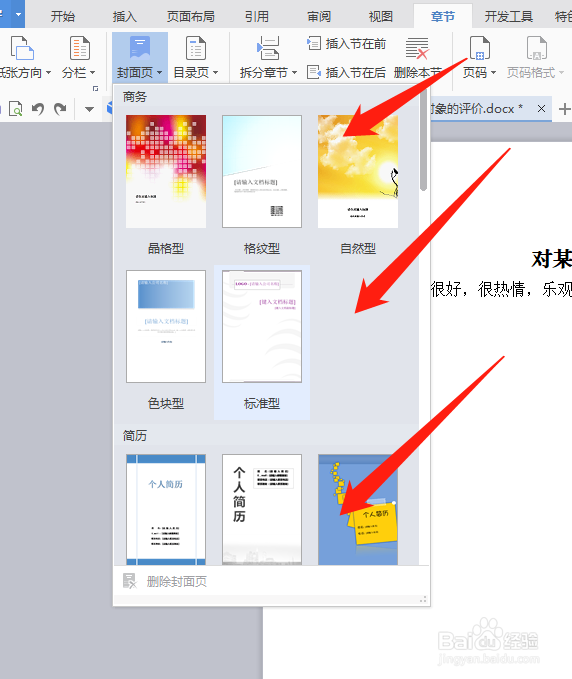Click the 晶格型 caption text
Viewport: 572px width, 679px height.
[166, 249]
